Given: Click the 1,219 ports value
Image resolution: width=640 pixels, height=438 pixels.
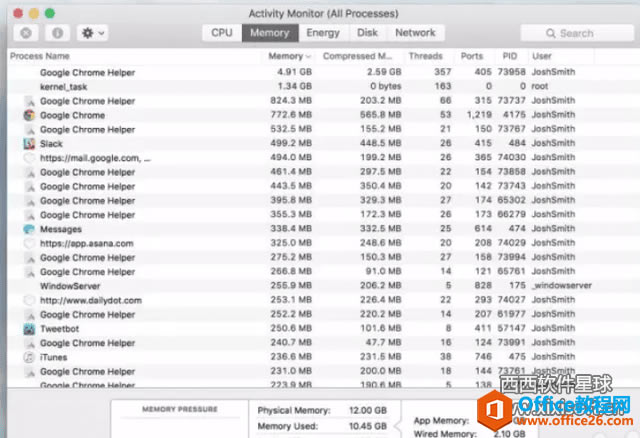Looking at the screenshot, I should (x=479, y=115).
